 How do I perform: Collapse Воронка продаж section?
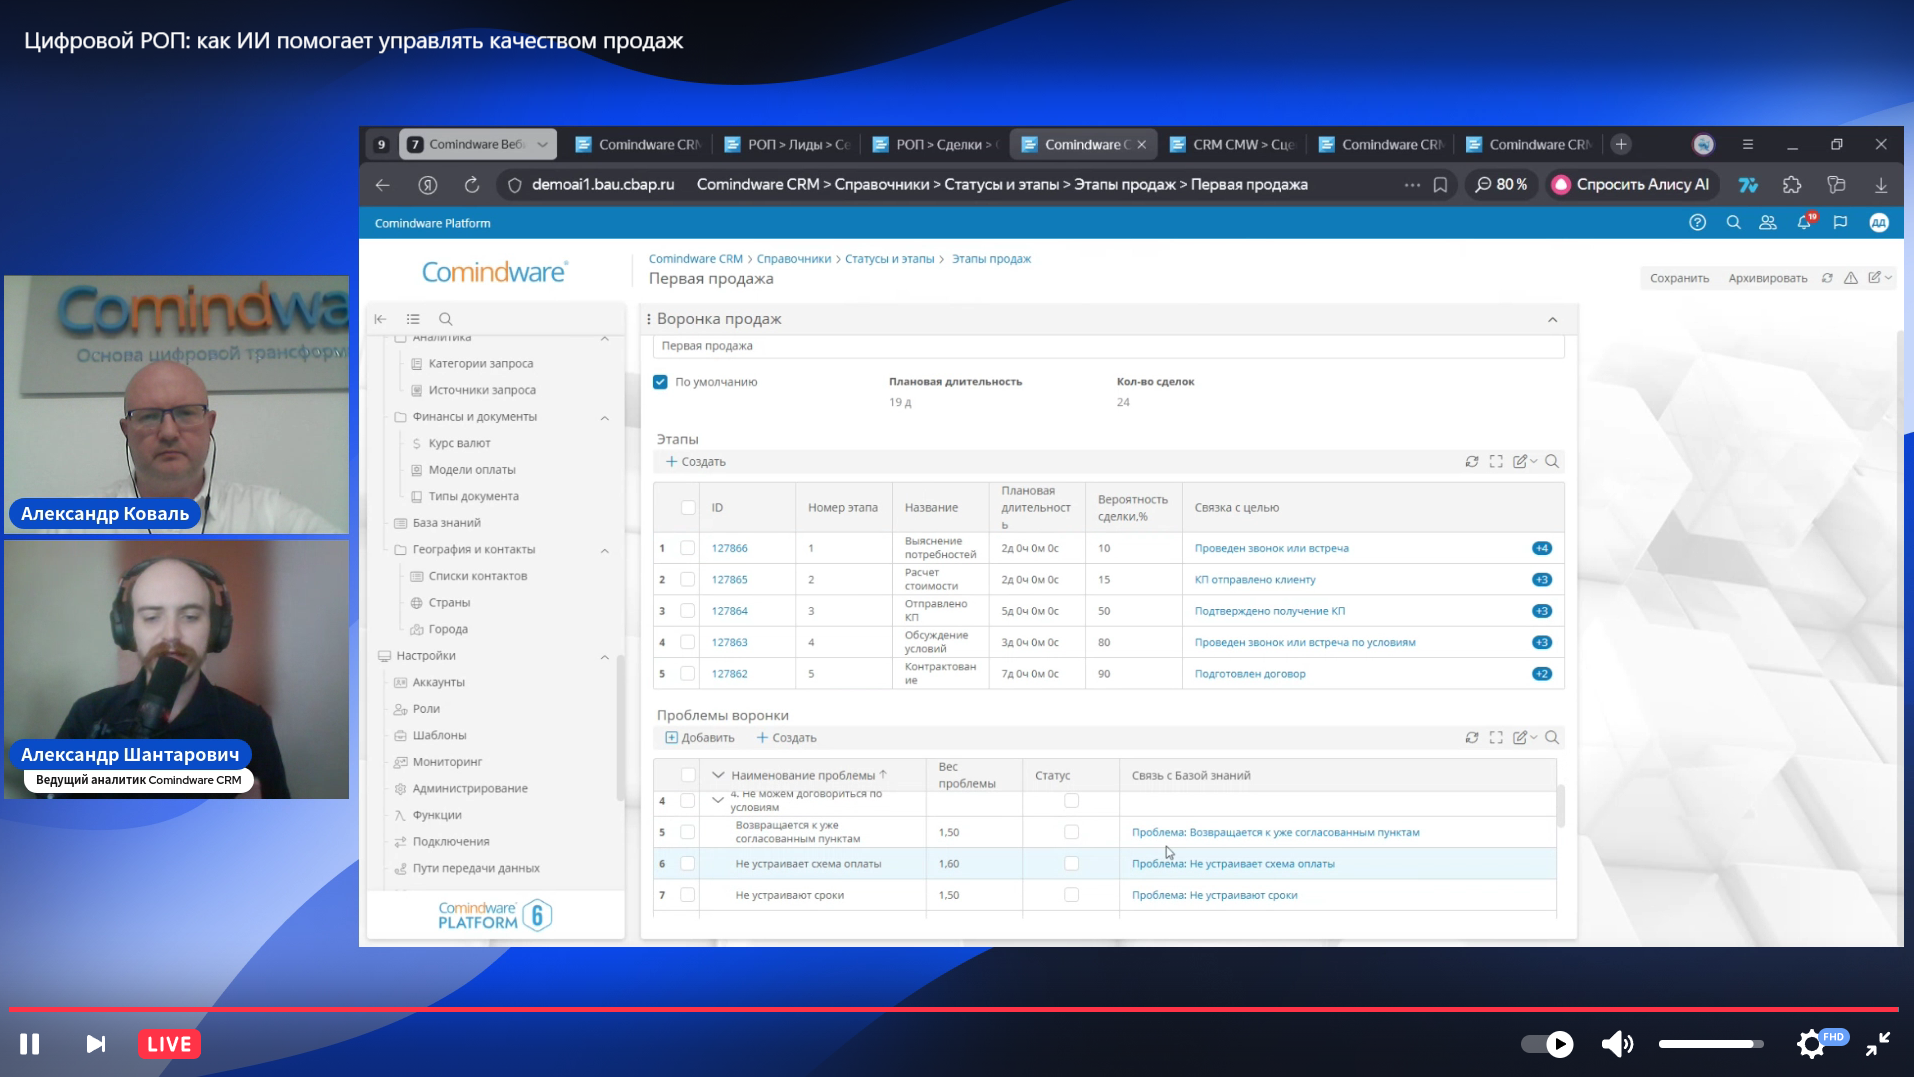tap(1553, 320)
